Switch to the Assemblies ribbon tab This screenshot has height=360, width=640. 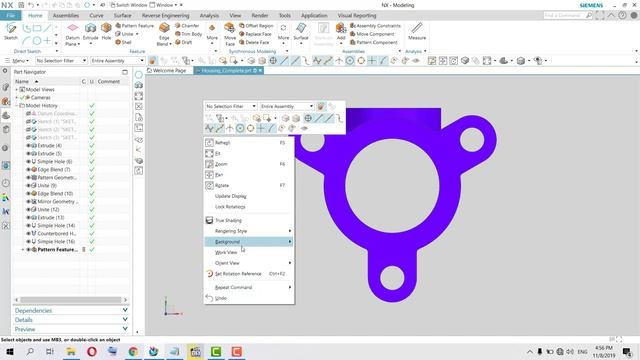pyautogui.click(x=66, y=16)
